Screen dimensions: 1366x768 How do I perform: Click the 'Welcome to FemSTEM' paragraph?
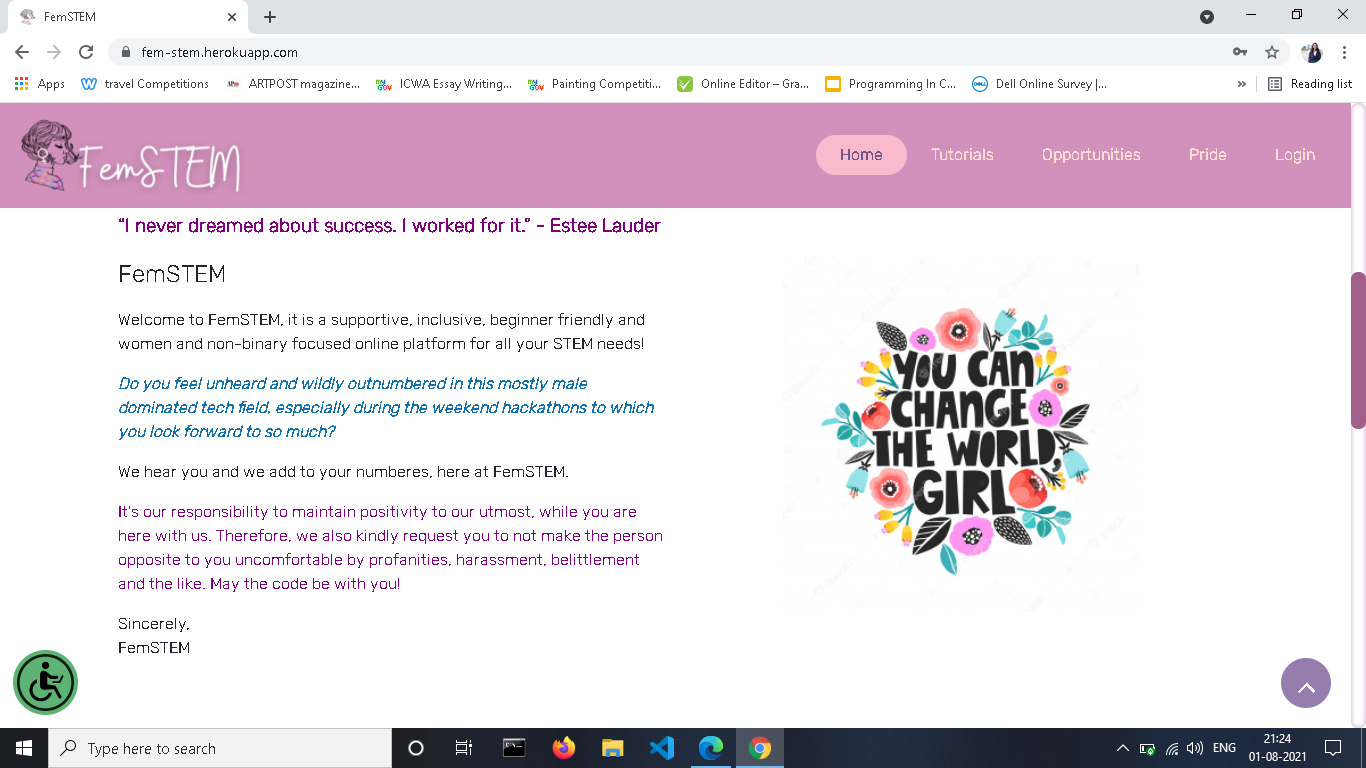coord(381,332)
